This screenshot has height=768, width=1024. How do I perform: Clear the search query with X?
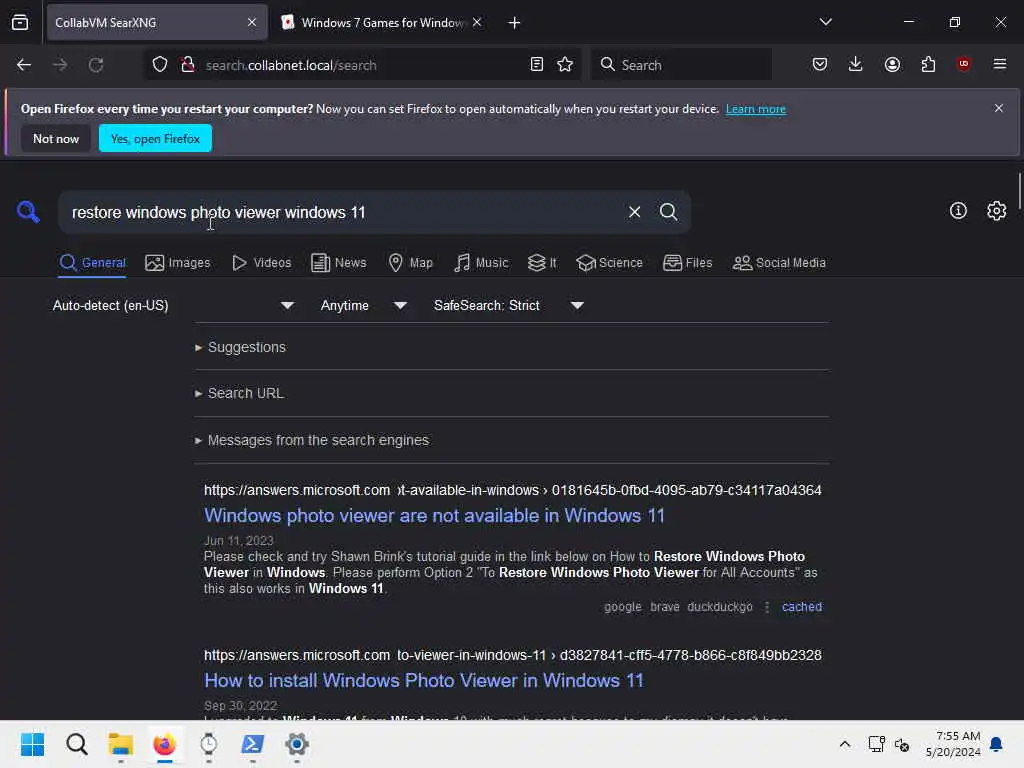pos(634,212)
